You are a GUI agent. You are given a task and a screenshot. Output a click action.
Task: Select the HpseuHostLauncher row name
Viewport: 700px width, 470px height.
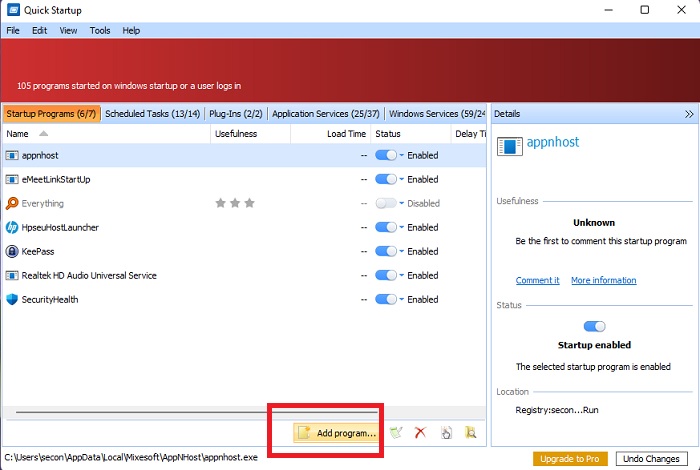click(x=60, y=227)
